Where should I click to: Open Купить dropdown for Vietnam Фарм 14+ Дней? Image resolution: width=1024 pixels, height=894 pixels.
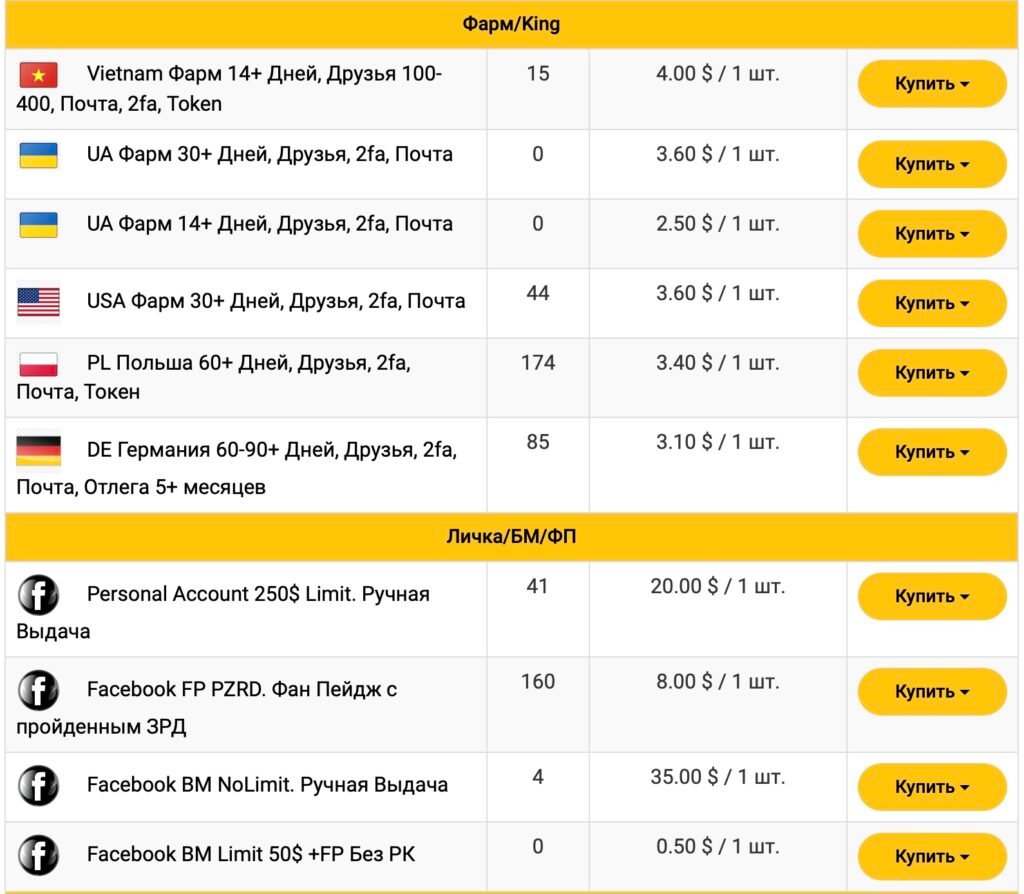[x=931, y=84]
